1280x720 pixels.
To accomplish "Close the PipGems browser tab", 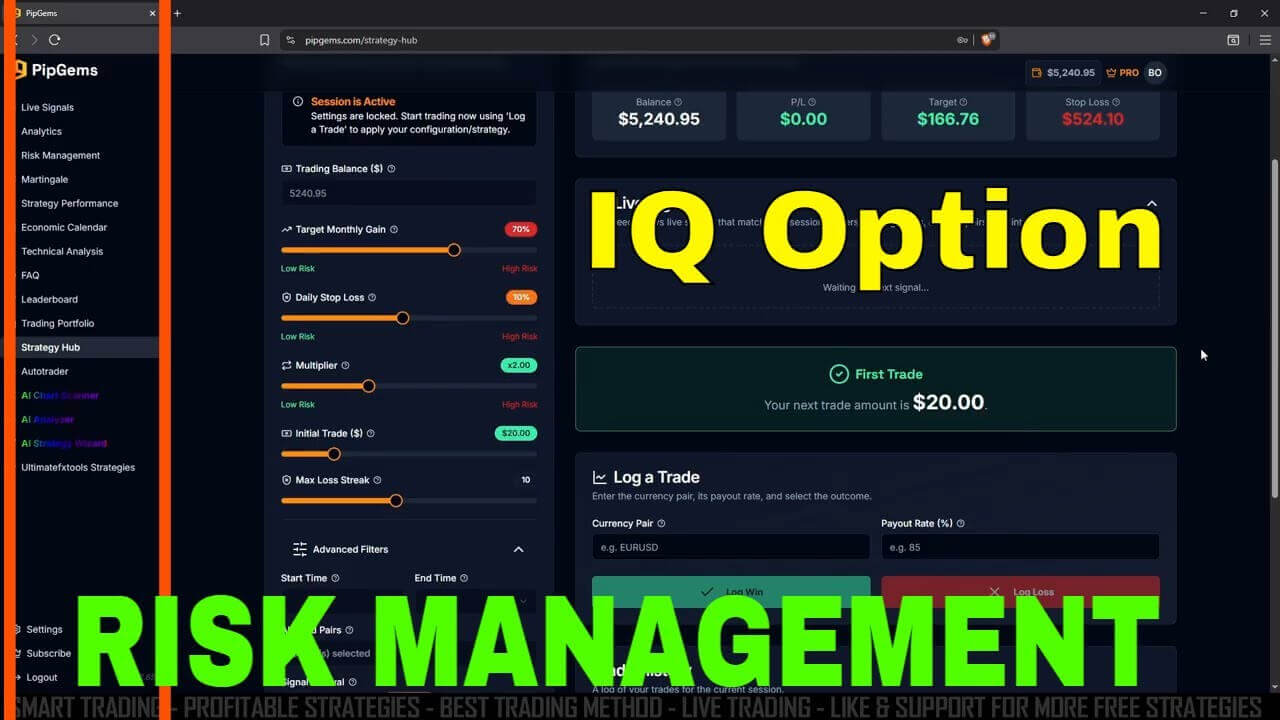I will (x=153, y=13).
